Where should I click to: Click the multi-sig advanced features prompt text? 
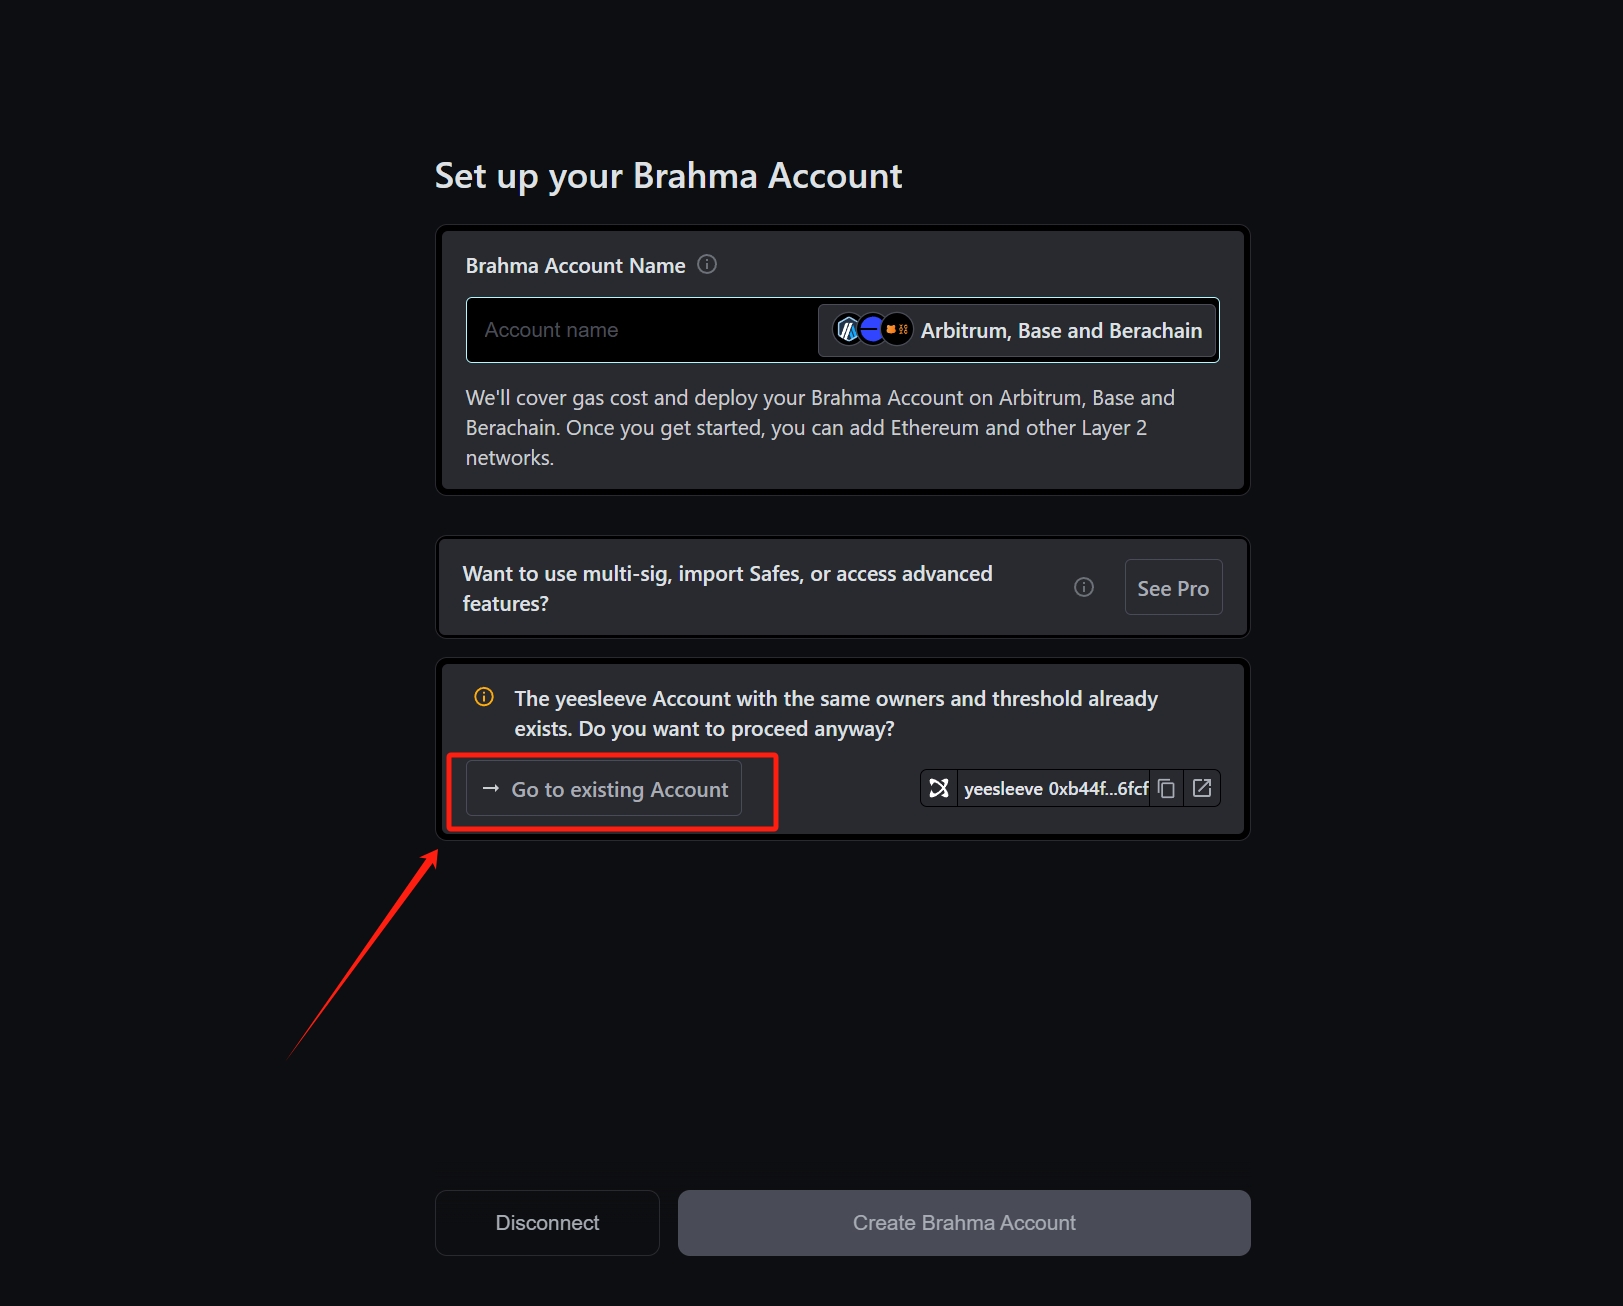coord(727,588)
